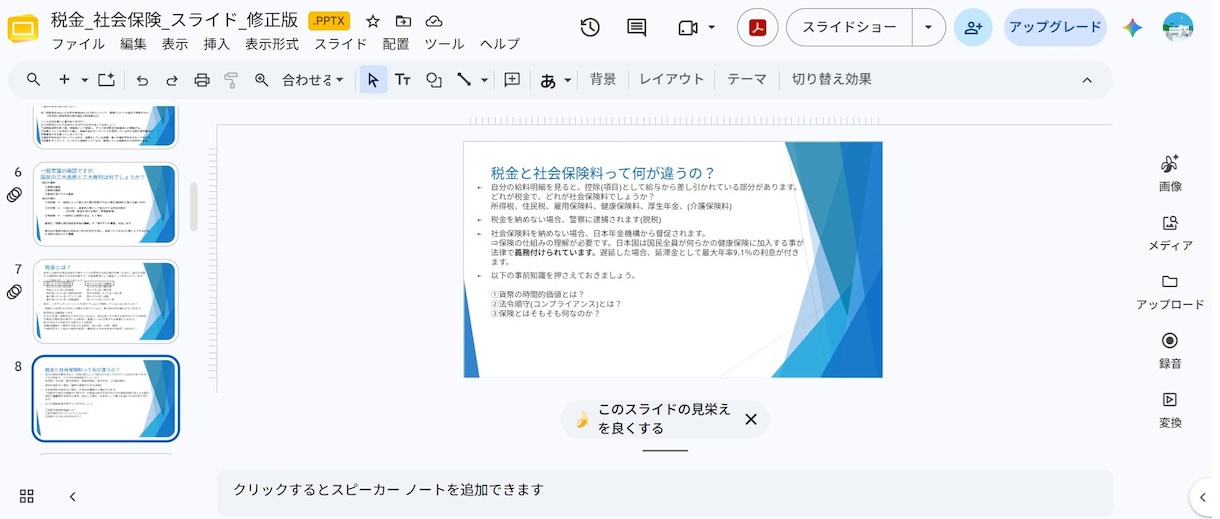Select slide 7 thumbnail

[106, 302]
